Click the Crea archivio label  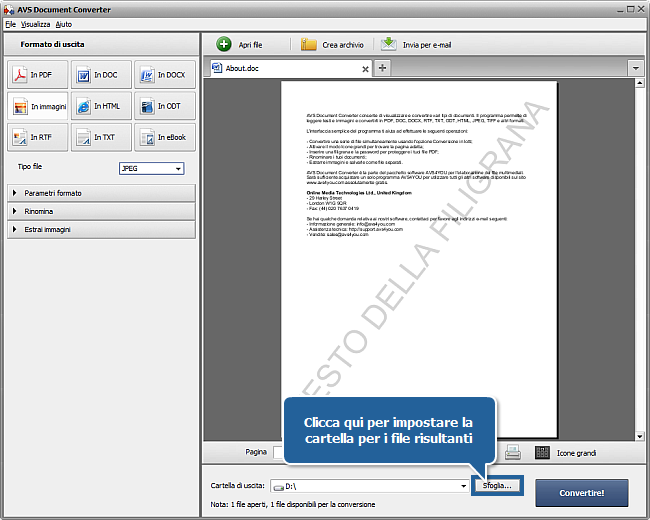pos(343,45)
